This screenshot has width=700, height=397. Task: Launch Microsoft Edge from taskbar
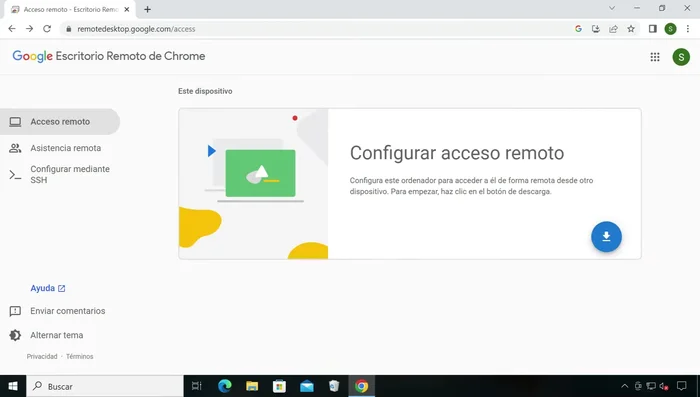click(x=225, y=386)
